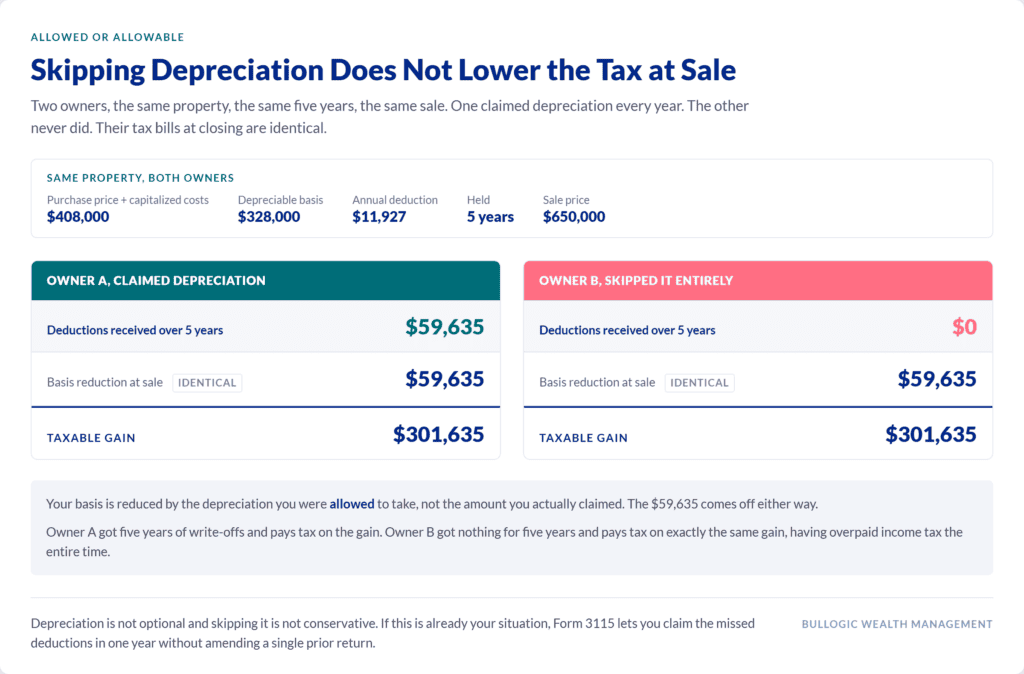This screenshot has width=1024, height=674.
Task: Click the $328,000 depreciable basis figure
Action: 269,217
